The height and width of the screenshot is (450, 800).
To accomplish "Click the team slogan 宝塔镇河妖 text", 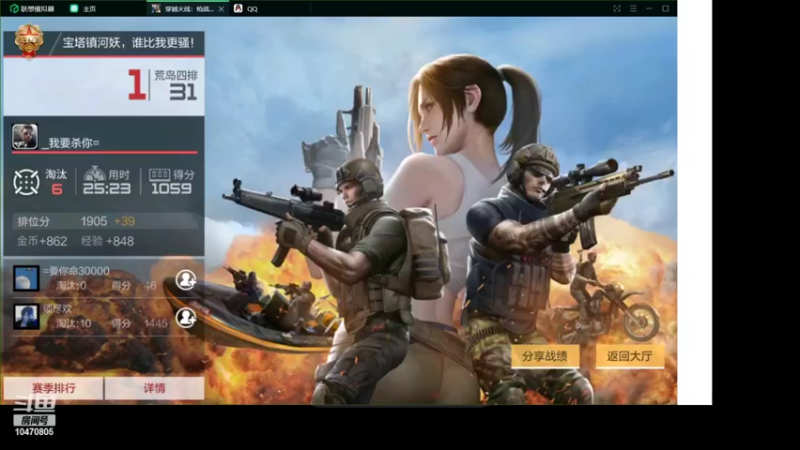I will tap(128, 43).
